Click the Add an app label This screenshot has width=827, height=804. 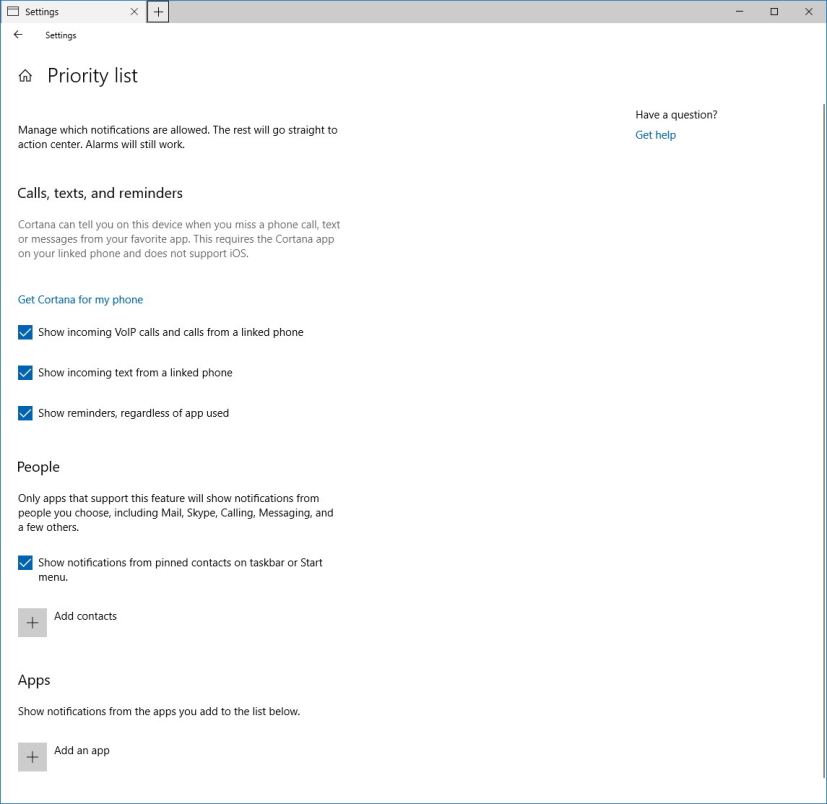pos(82,750)
